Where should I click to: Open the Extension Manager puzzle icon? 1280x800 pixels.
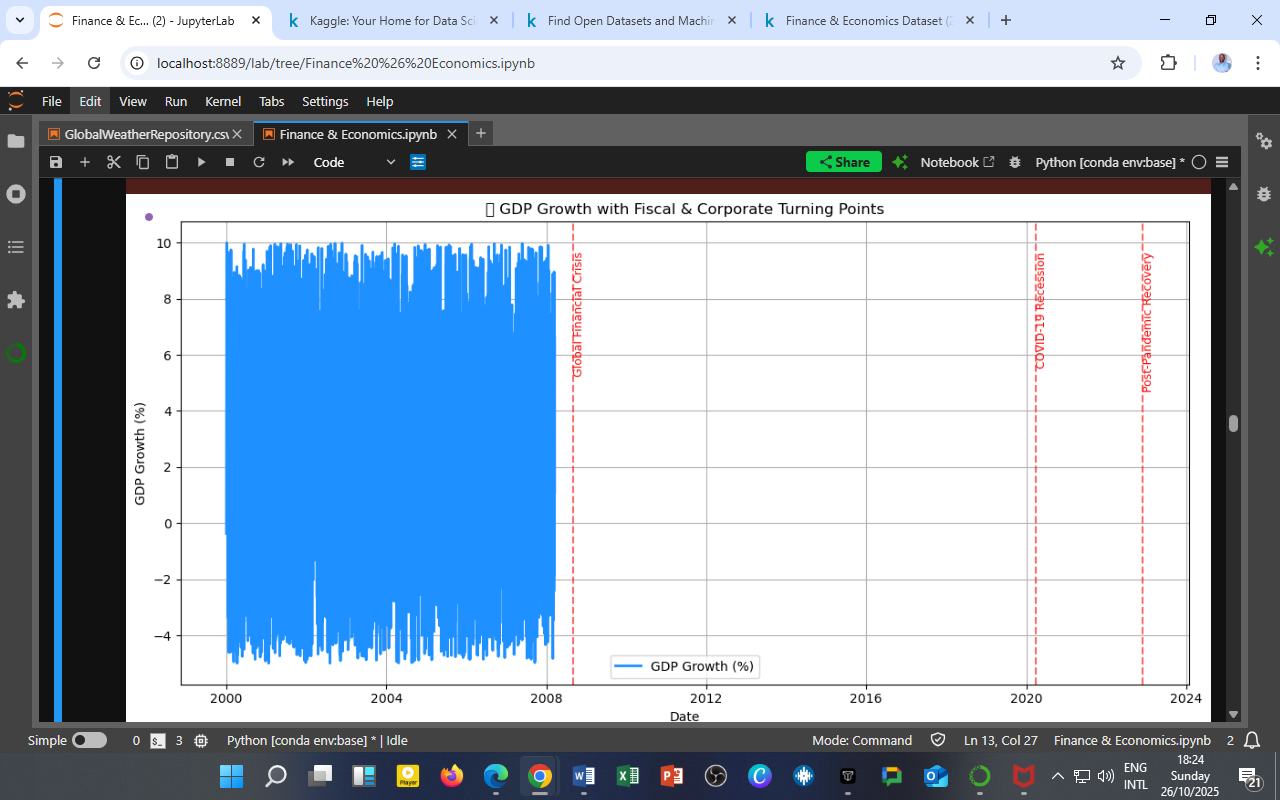[15, 300]
